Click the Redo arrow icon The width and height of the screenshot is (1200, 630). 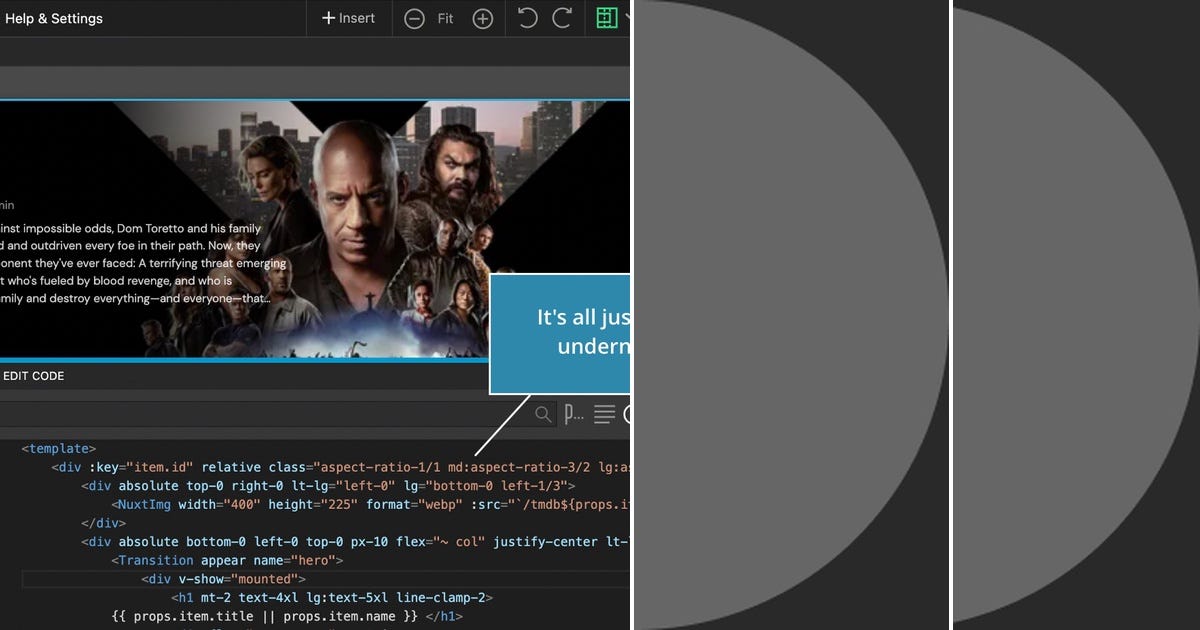(x=561, y=18)
